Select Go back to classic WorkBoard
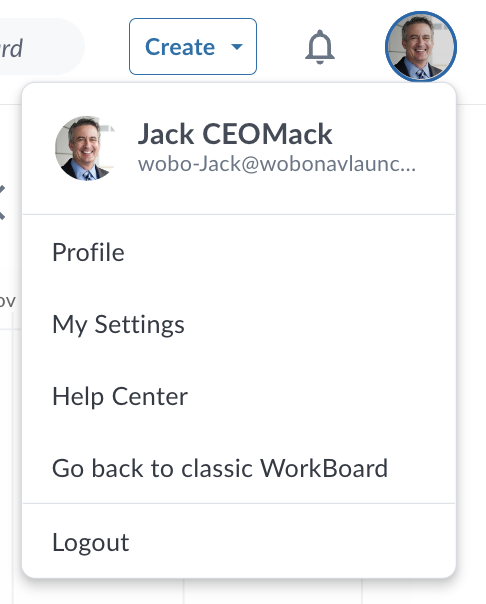Viewport: 486px width, 604px height. 239,468
